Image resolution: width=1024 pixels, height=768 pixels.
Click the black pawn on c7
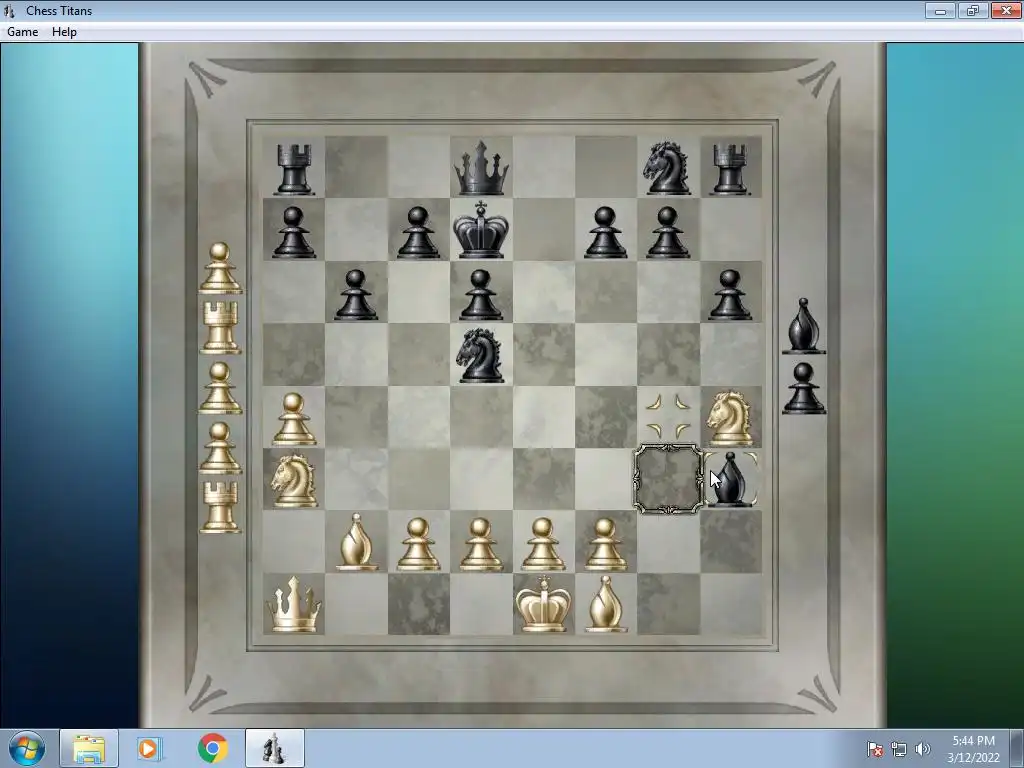point(419,232)
